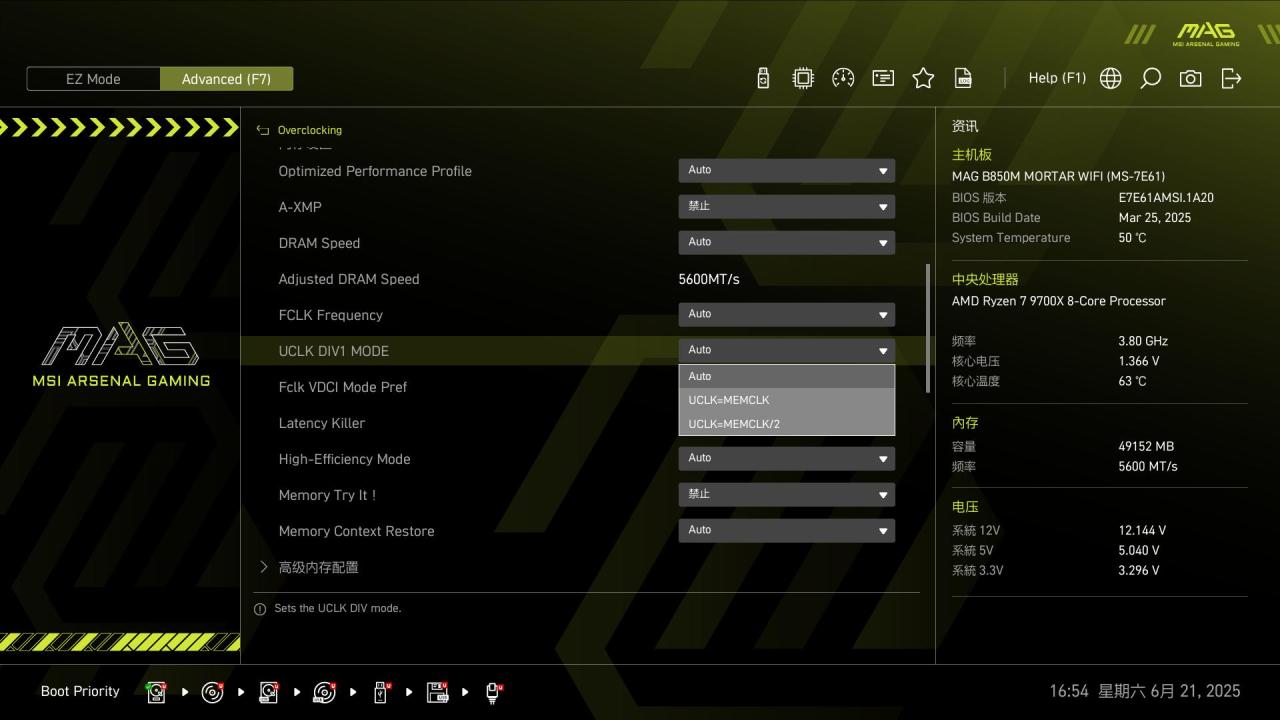
Task: Open the LOG file icon in toolbar
Action: (963, 78)
